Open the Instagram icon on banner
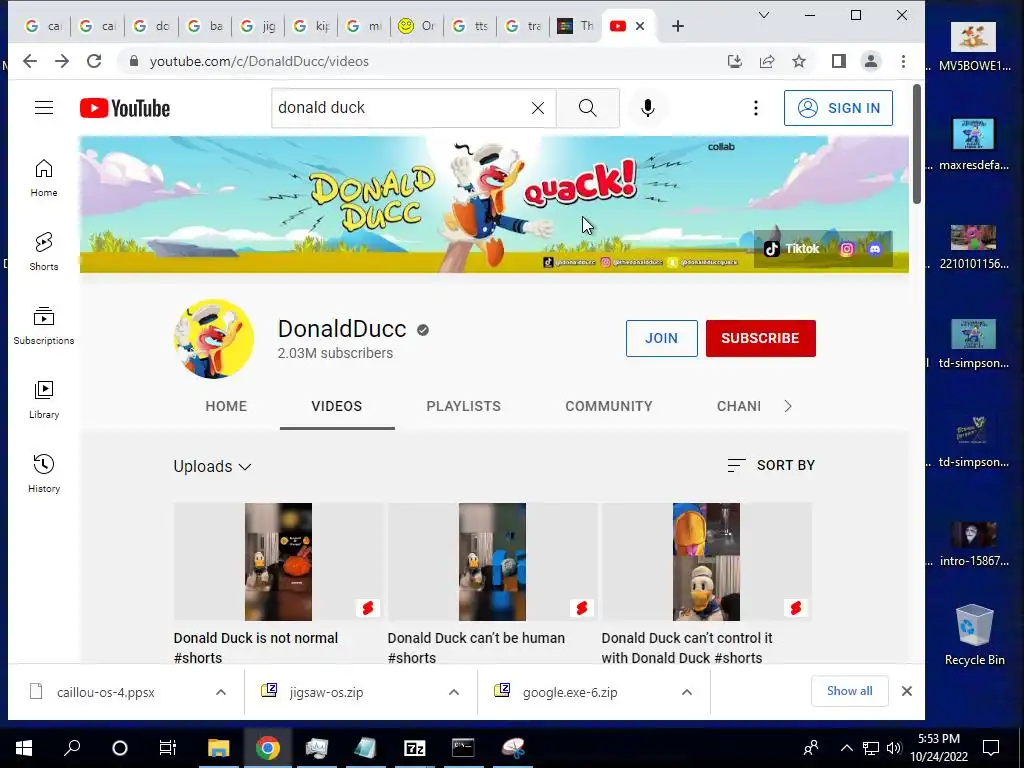The width and height of the screenshot is (1024, 768). pos(846,249)
